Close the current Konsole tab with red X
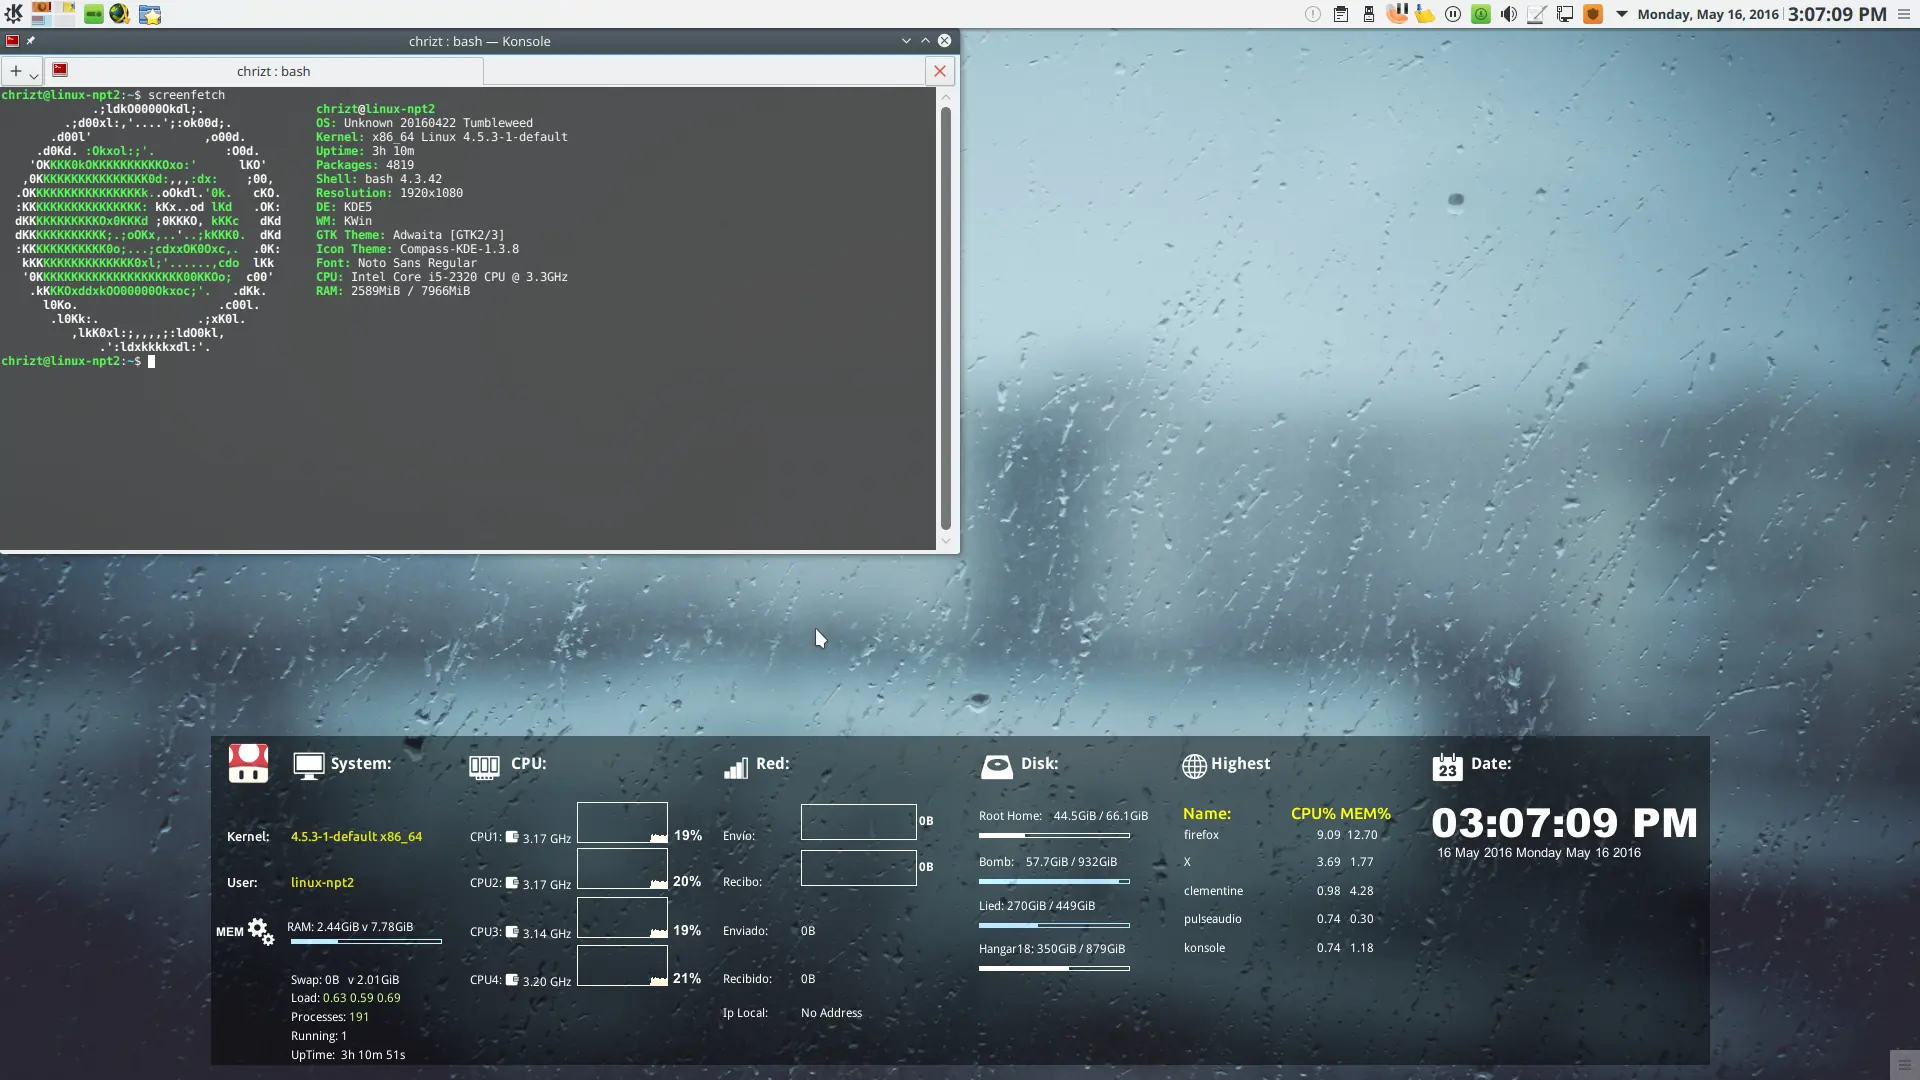 pos(939,71)
